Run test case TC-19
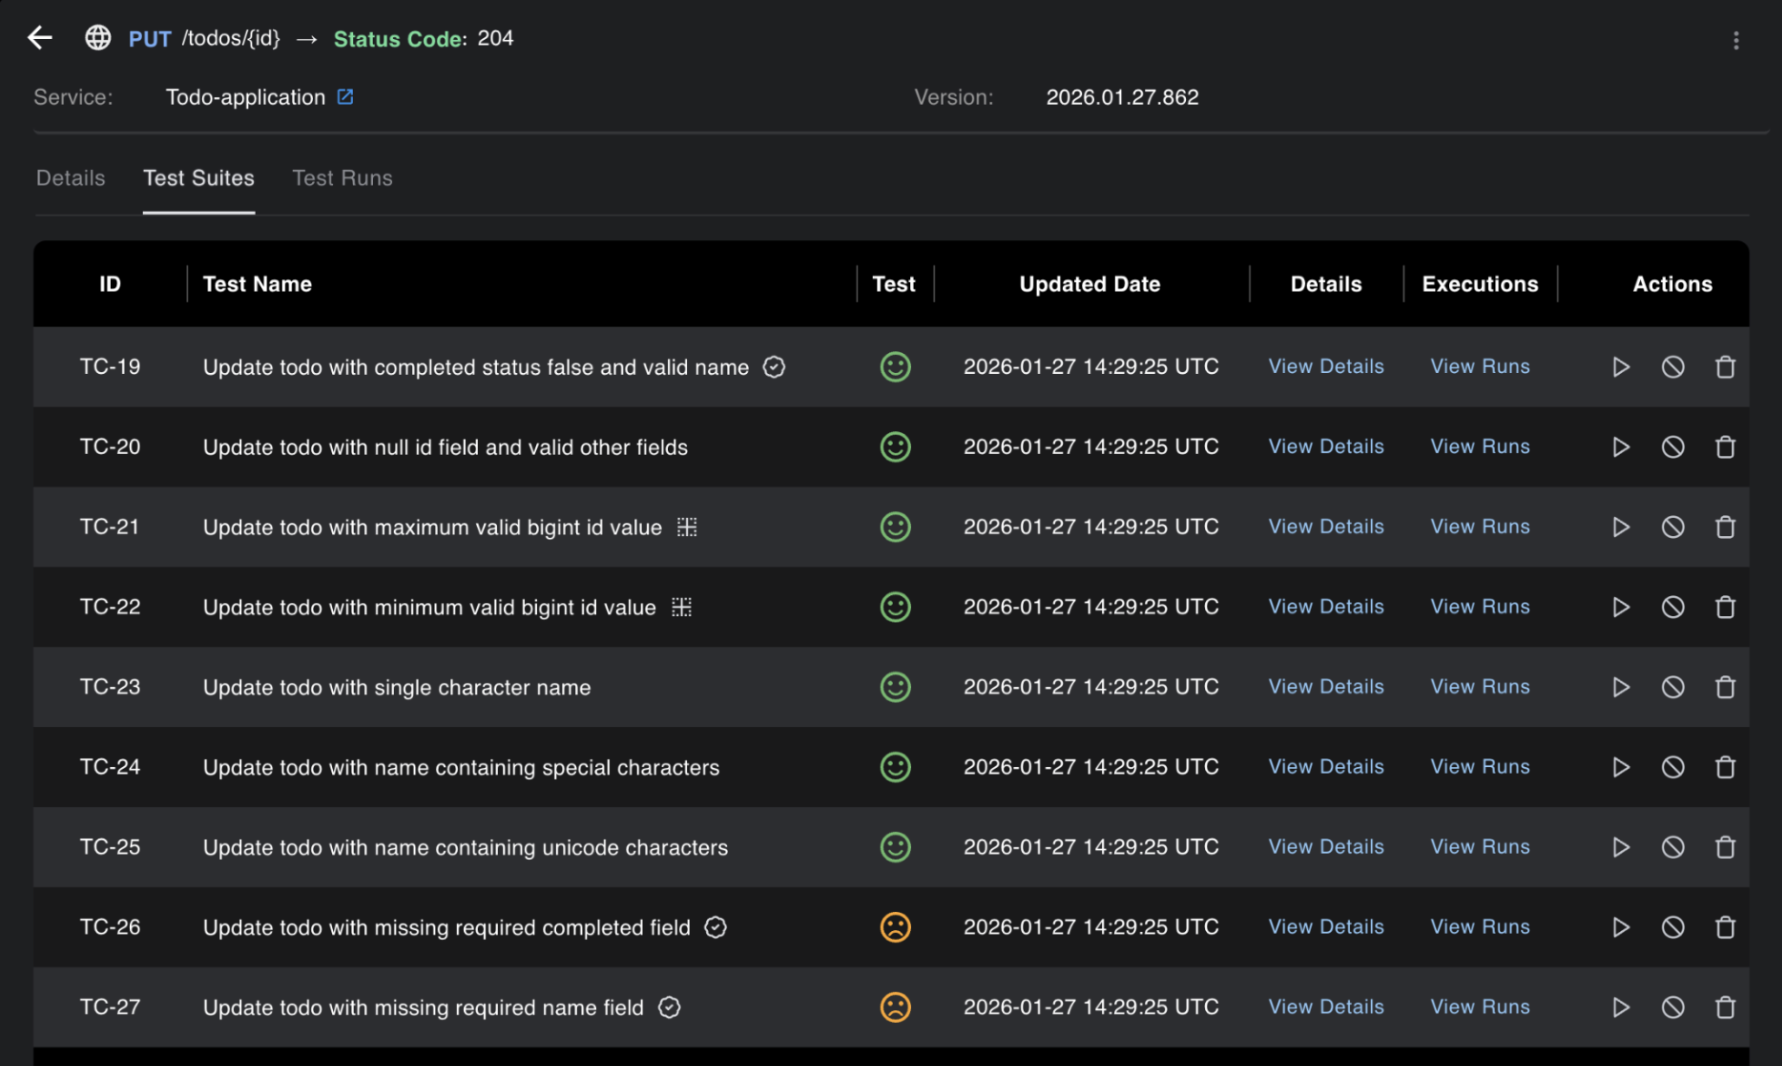 (x=1620, y=367)
